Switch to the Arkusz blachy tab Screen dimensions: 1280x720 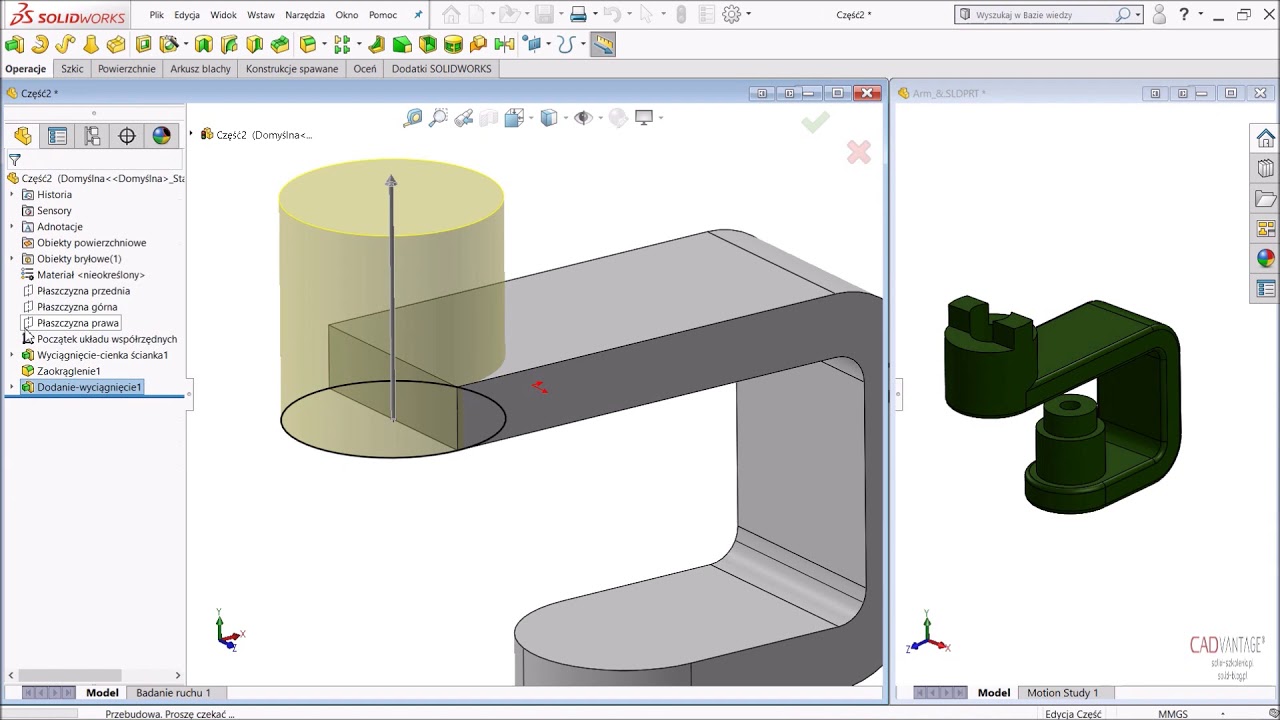point(200,69)
